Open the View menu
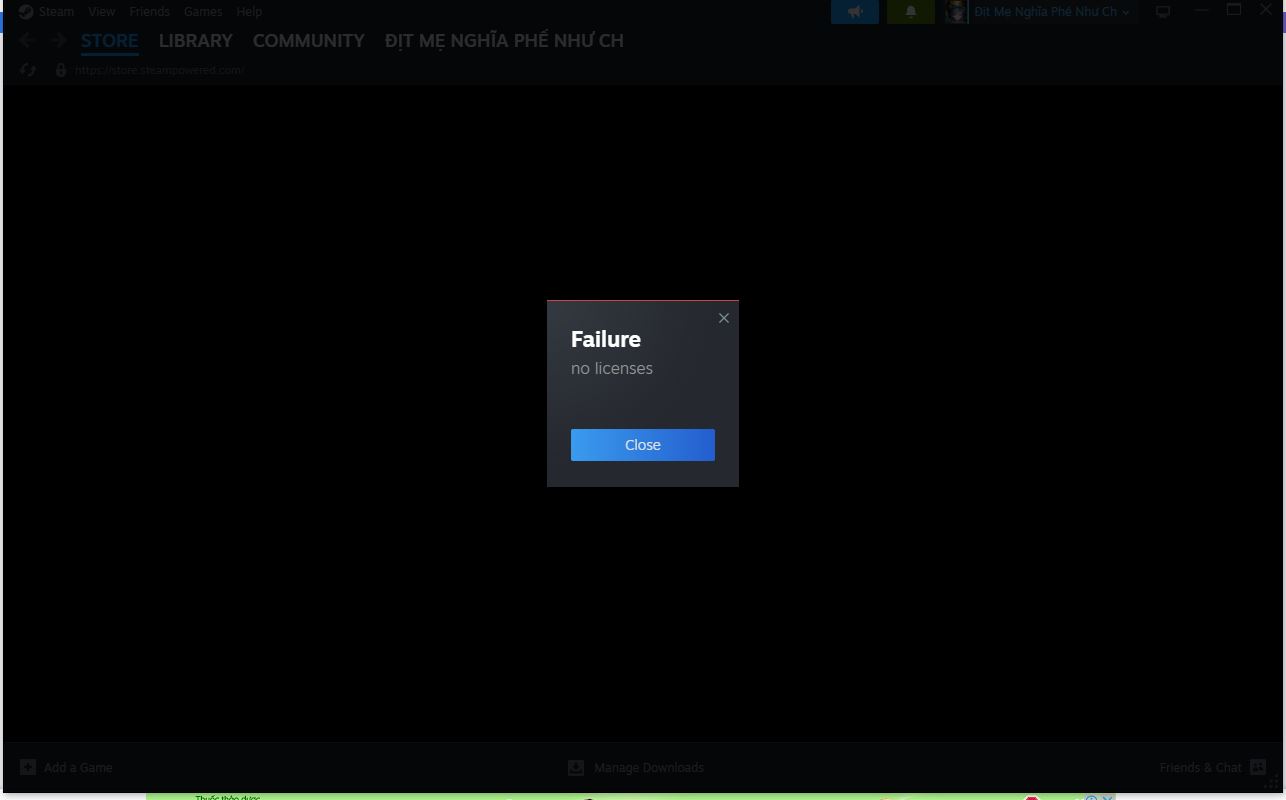This screenshot has width=1286, height=800. tap(101, 12)
